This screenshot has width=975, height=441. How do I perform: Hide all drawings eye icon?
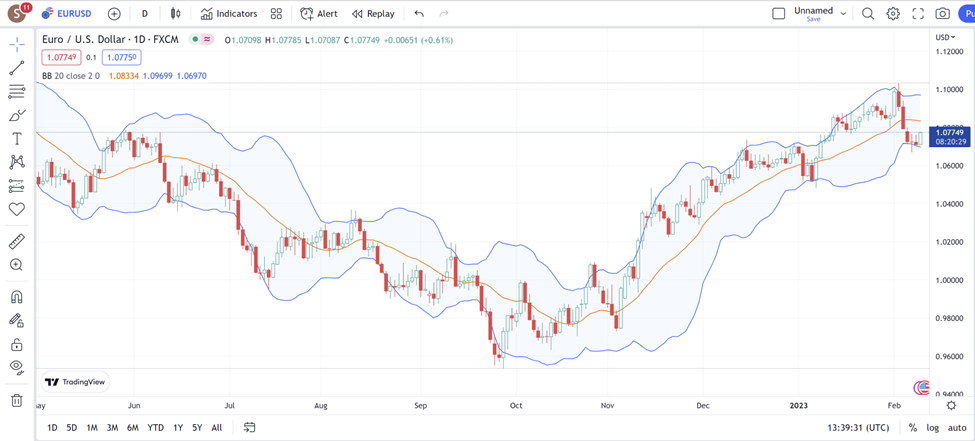coord(17,368)
